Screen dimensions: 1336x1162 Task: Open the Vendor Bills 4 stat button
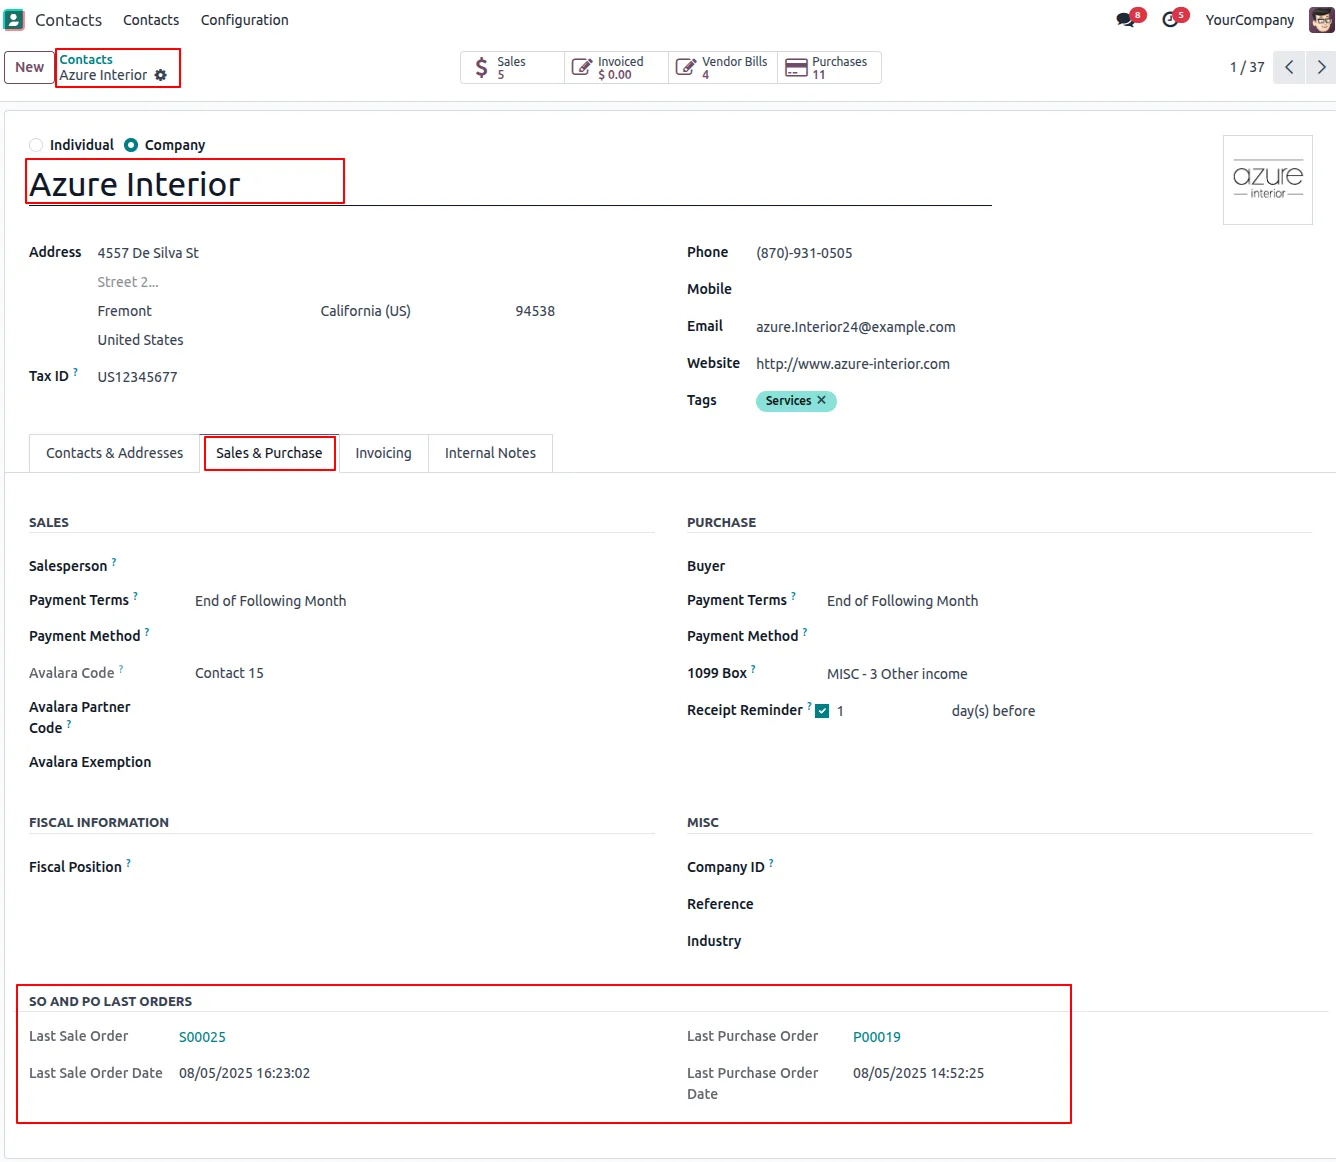723,67
